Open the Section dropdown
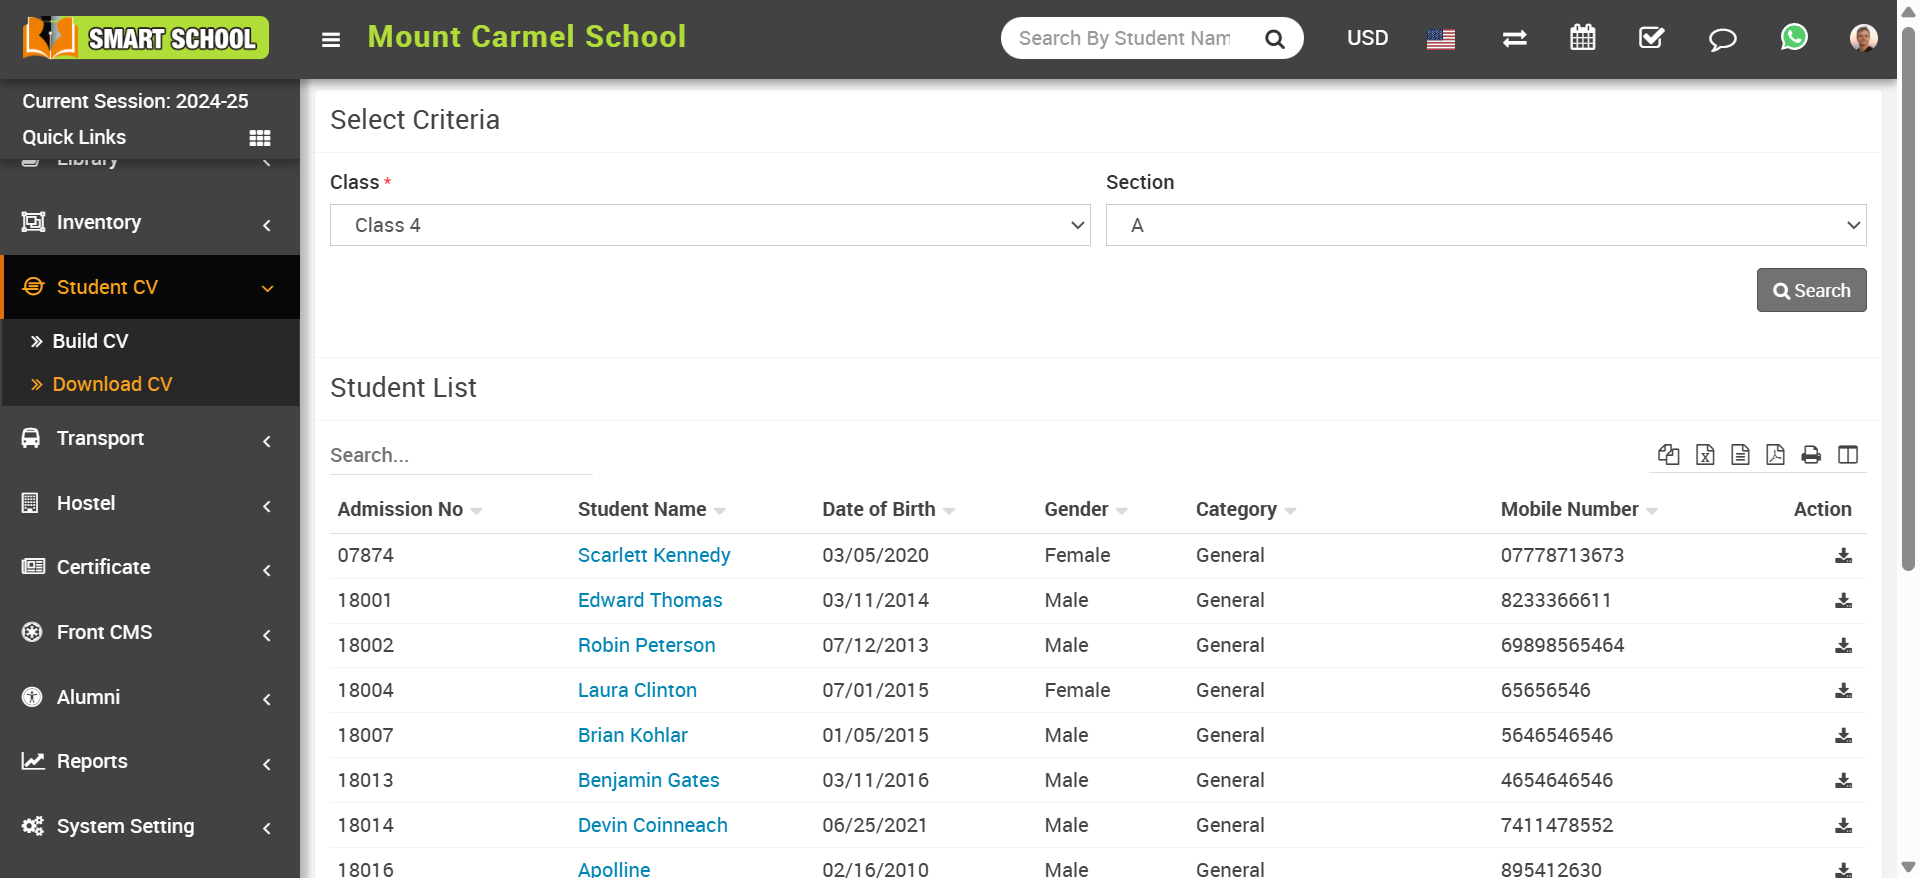 point(1486,225)
